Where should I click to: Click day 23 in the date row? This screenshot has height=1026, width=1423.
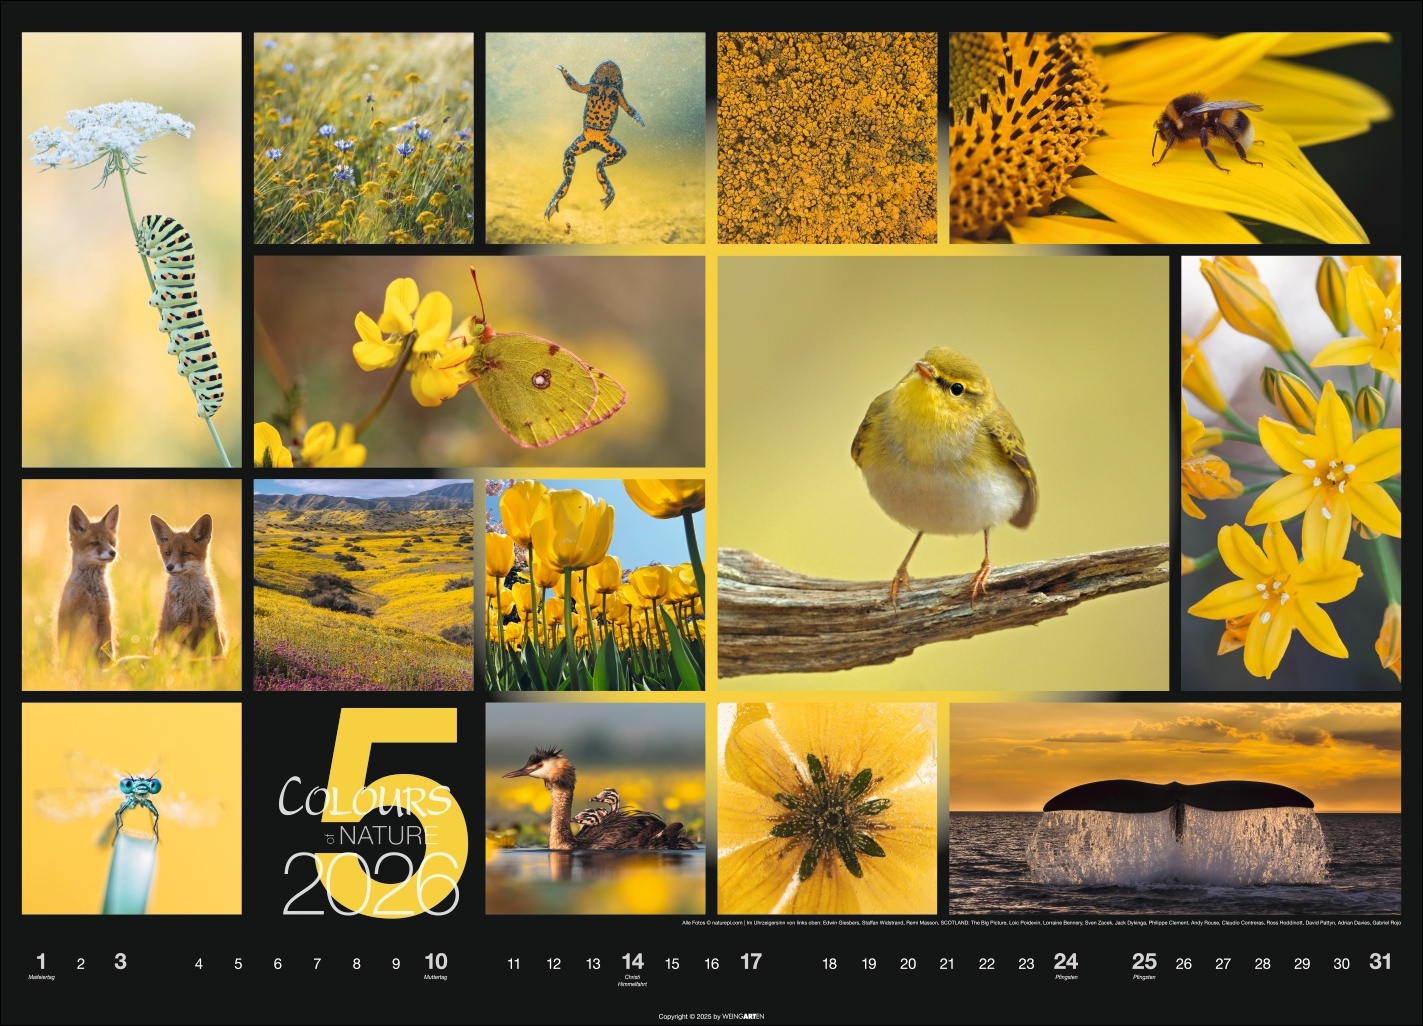1026,964
